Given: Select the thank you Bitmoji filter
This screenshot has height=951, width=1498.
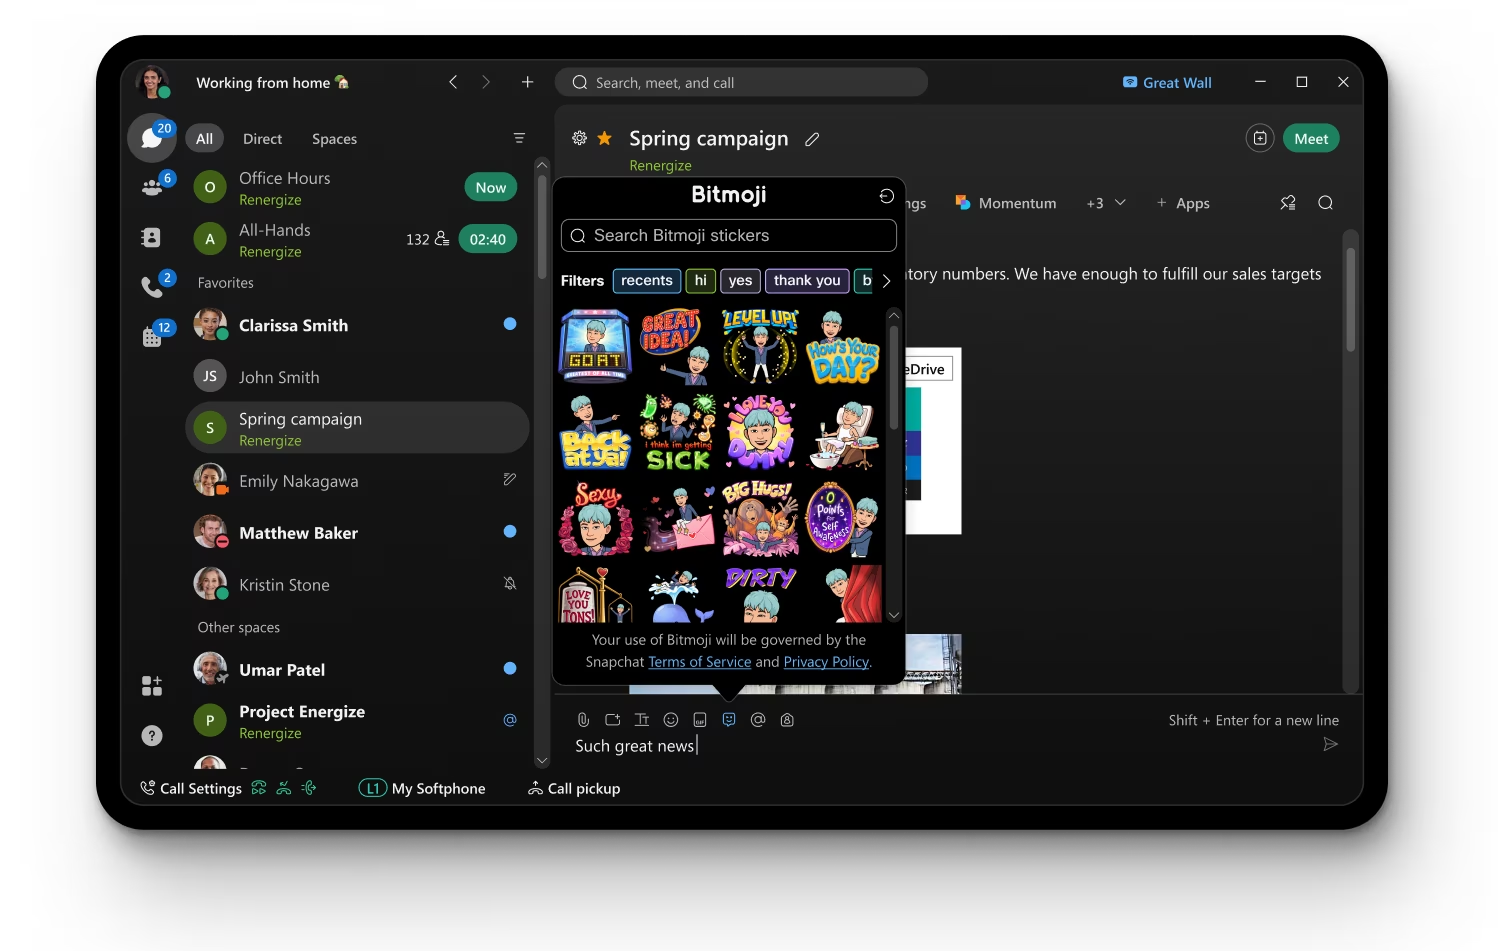Looking at the screenshot, I should coord(807,281).
